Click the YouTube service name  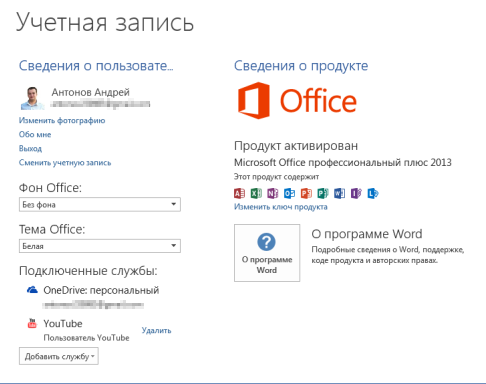click(63, 323)
